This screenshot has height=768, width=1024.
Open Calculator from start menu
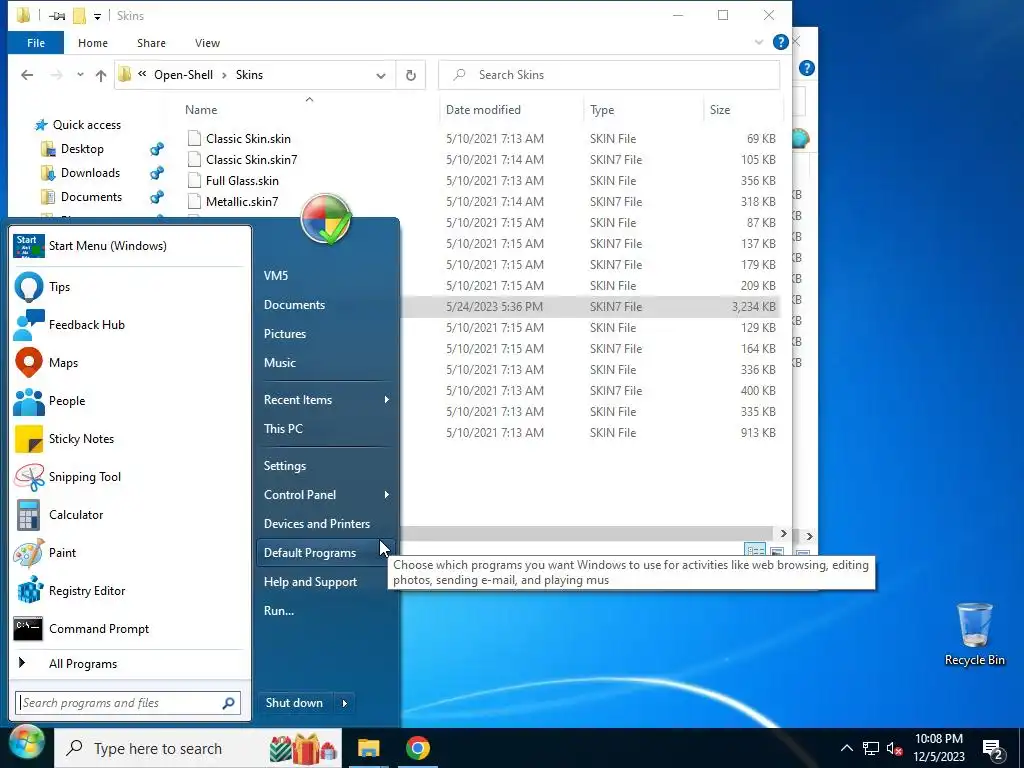tap(129, 515)
